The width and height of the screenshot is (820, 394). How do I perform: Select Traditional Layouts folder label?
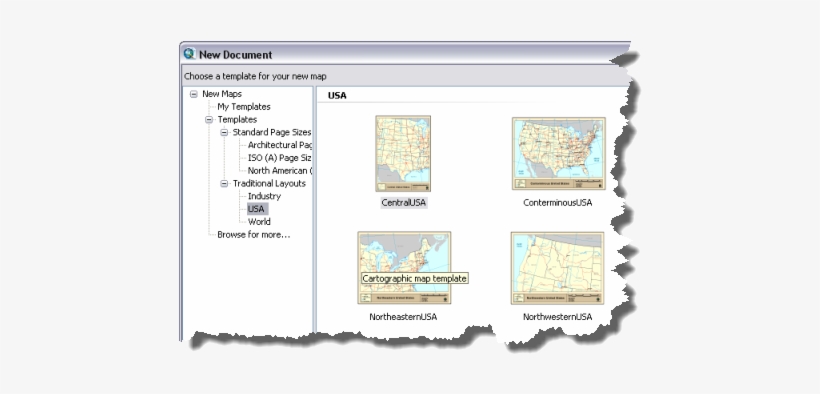tap(269, 184)
